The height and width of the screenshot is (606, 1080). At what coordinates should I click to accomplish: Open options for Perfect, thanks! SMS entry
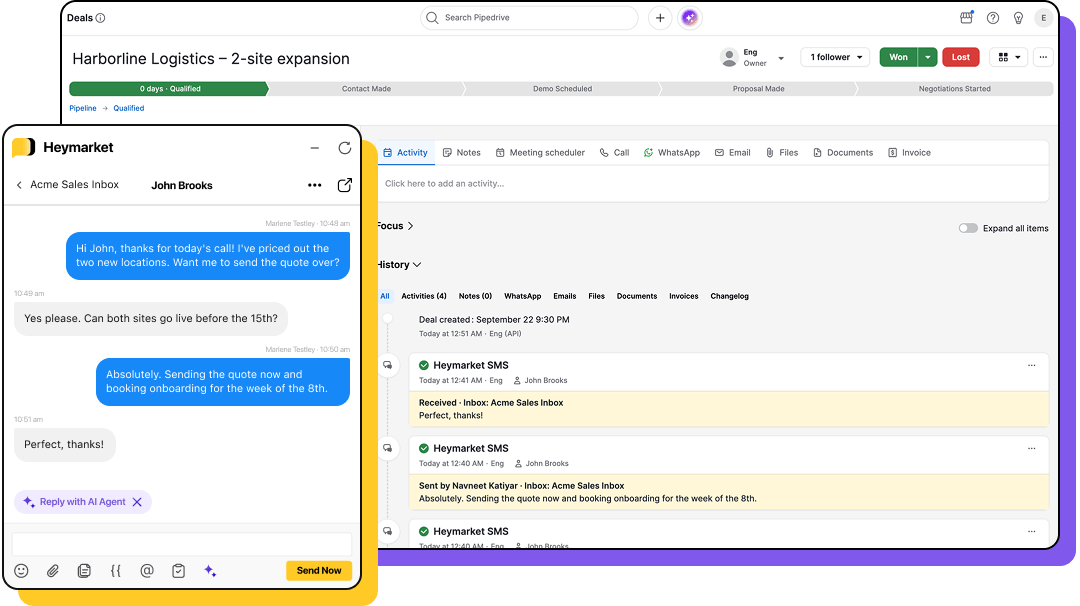pos(1031,366)
